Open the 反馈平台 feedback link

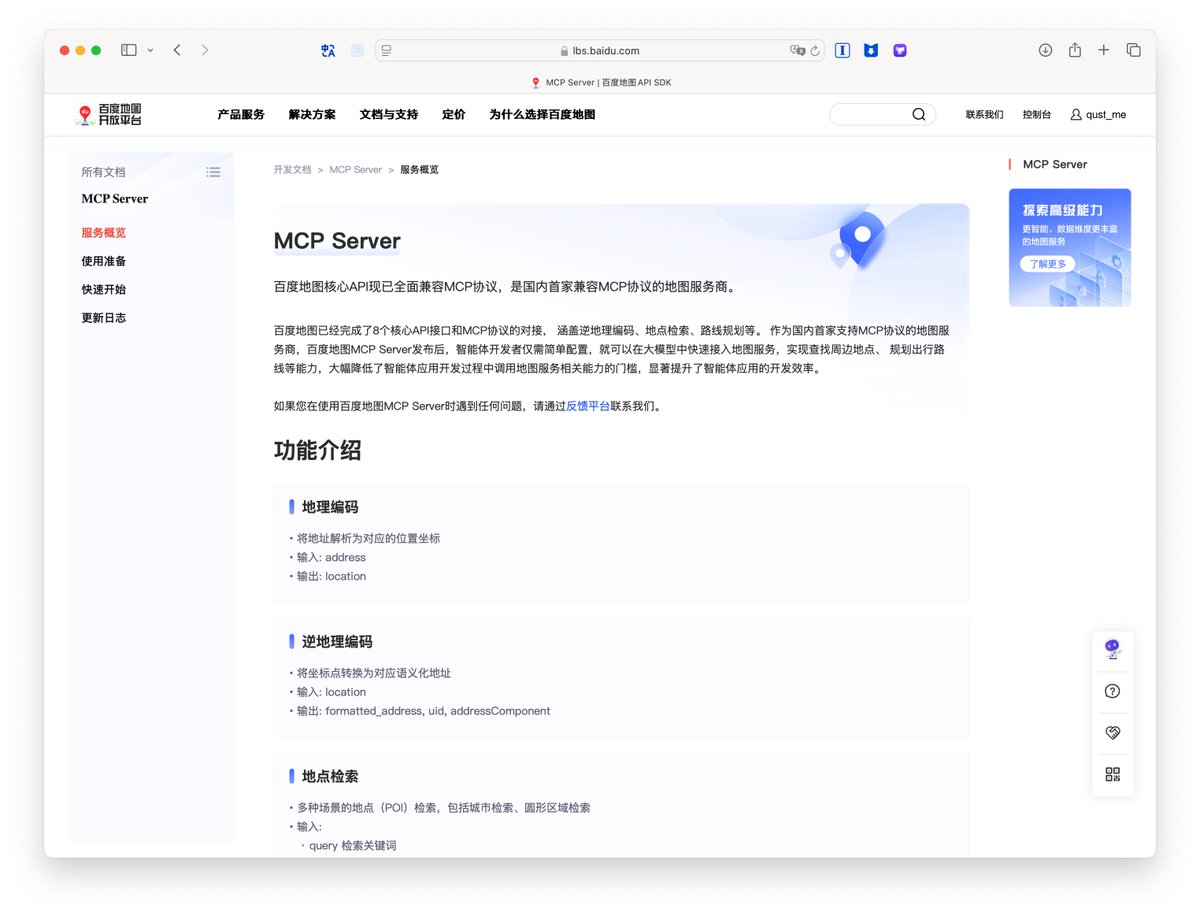click(x=588, y=406)
